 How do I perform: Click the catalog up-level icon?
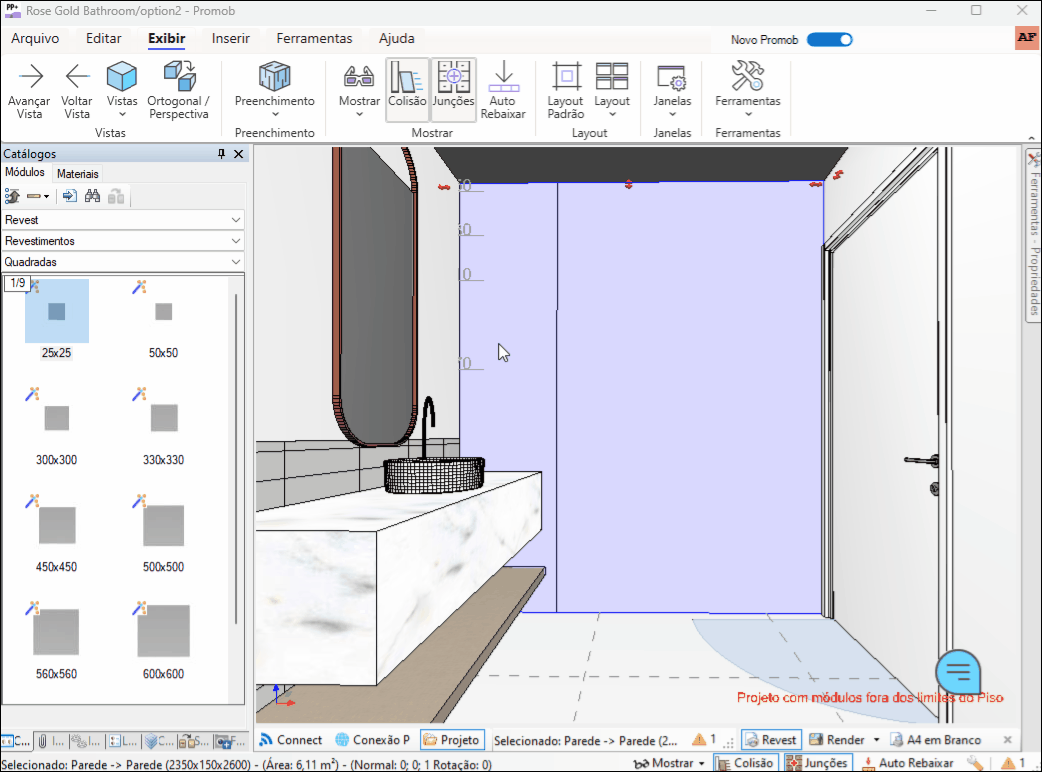click(12, 196)
